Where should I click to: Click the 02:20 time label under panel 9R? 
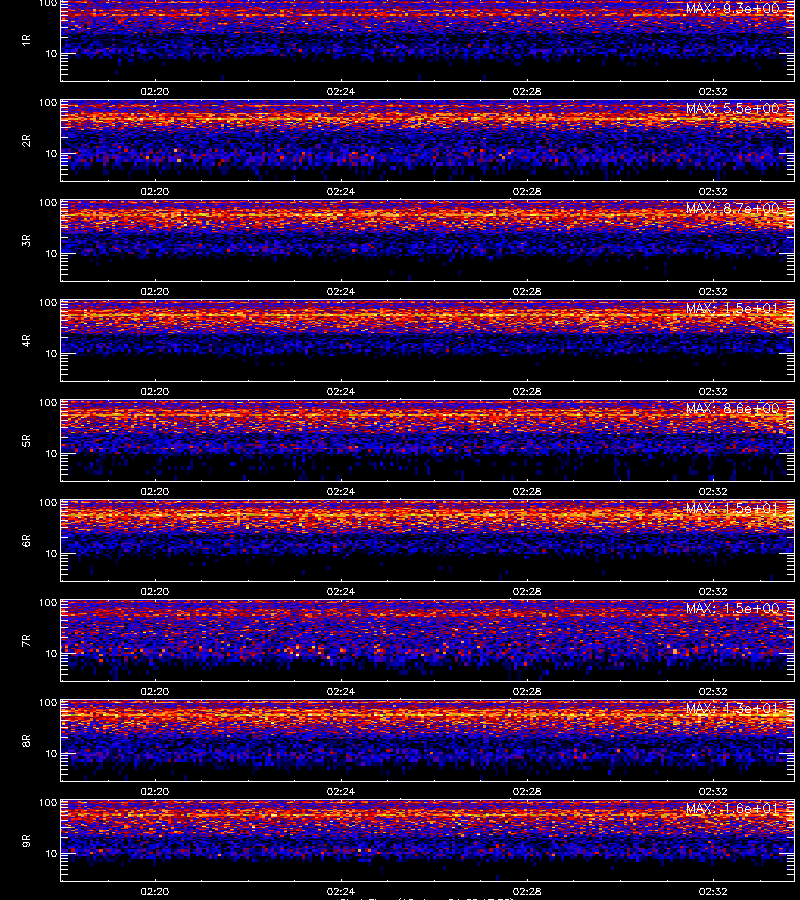click(x=155, y=891)
